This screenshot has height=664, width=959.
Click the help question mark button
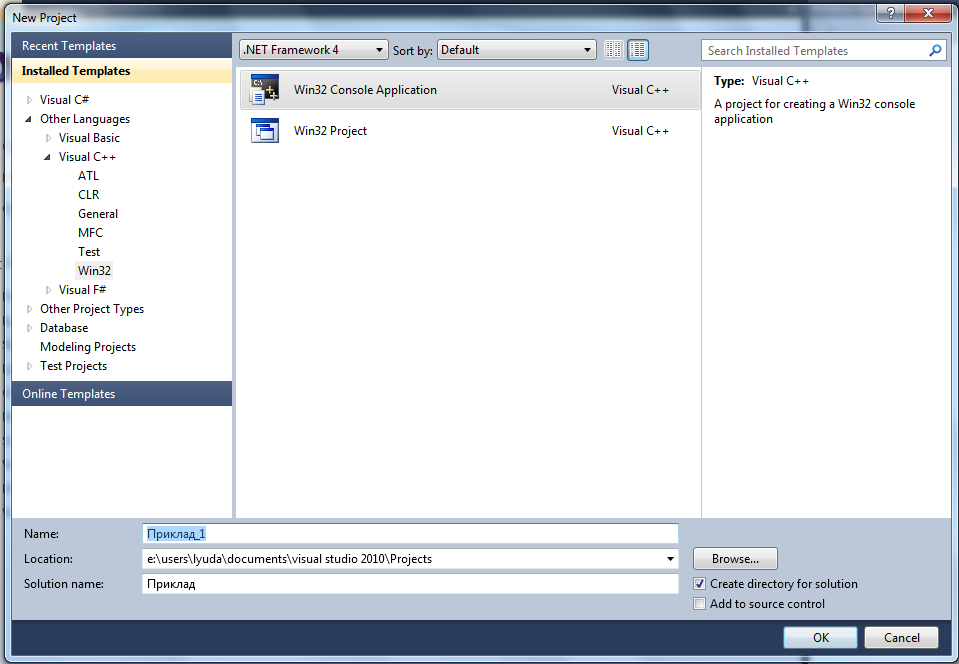(x=890, y=13)
